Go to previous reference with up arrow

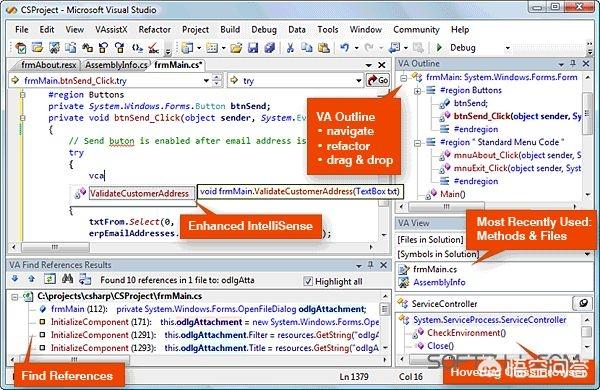31,279
